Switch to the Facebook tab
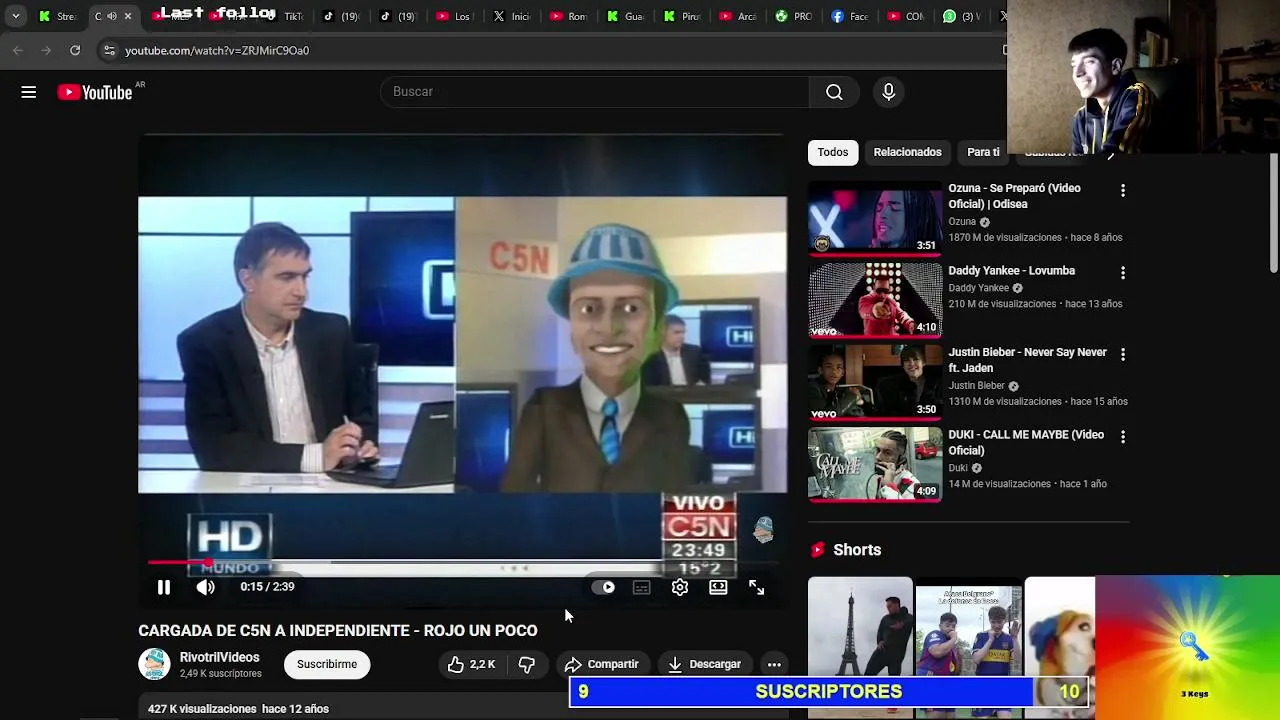The width and height of the screenshot is (1280, 720). 853,16
